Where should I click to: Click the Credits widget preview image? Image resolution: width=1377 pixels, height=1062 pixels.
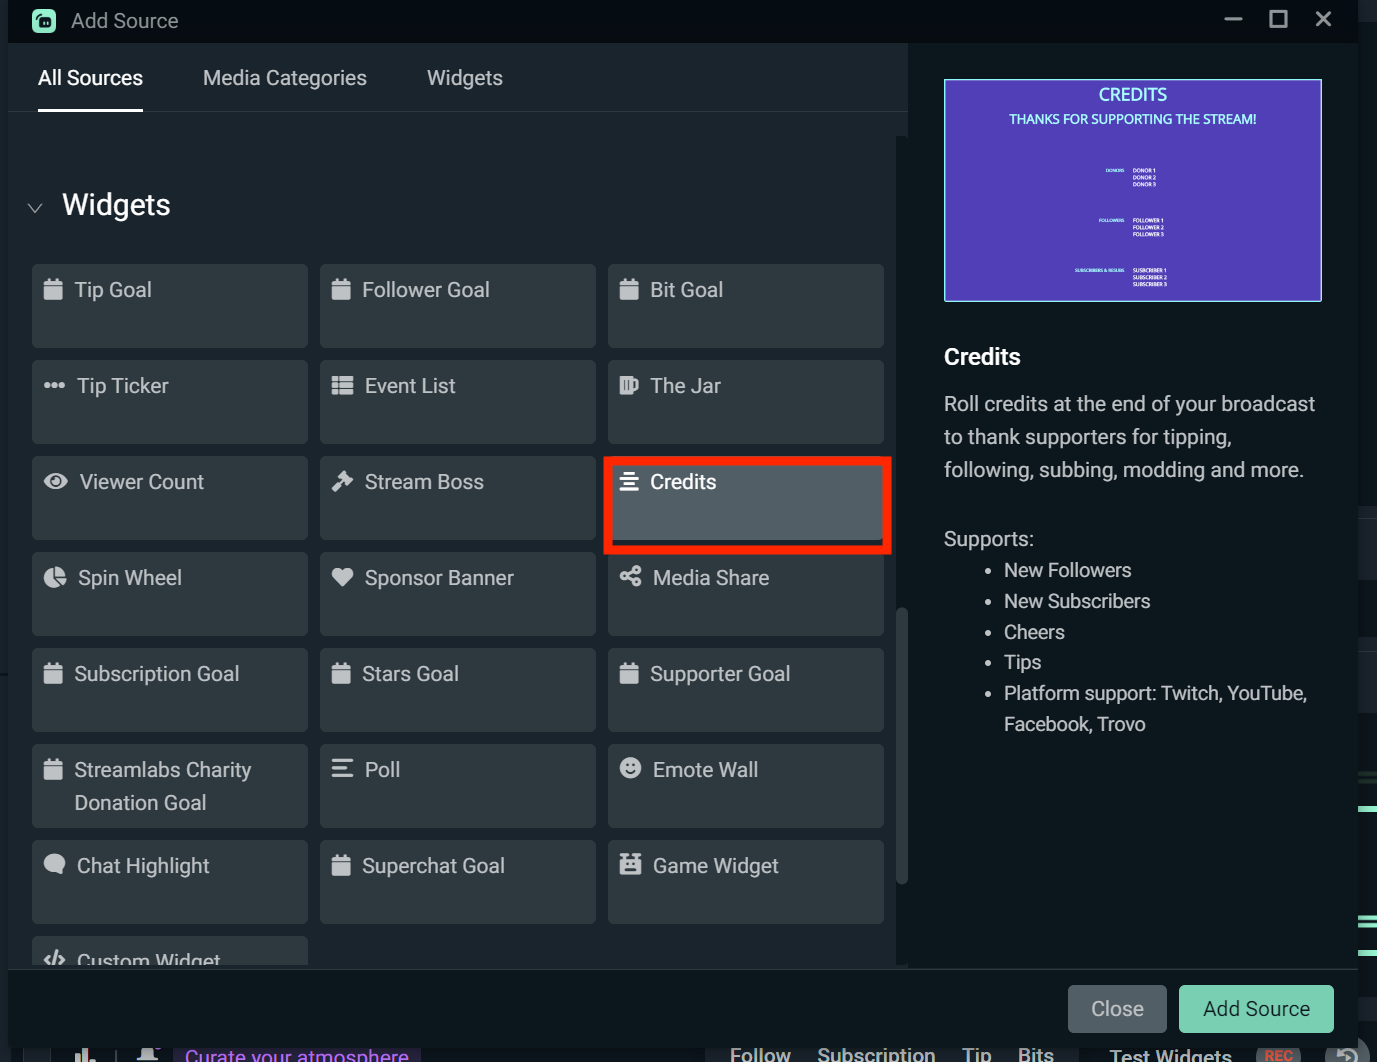(x=1132, y=190)
